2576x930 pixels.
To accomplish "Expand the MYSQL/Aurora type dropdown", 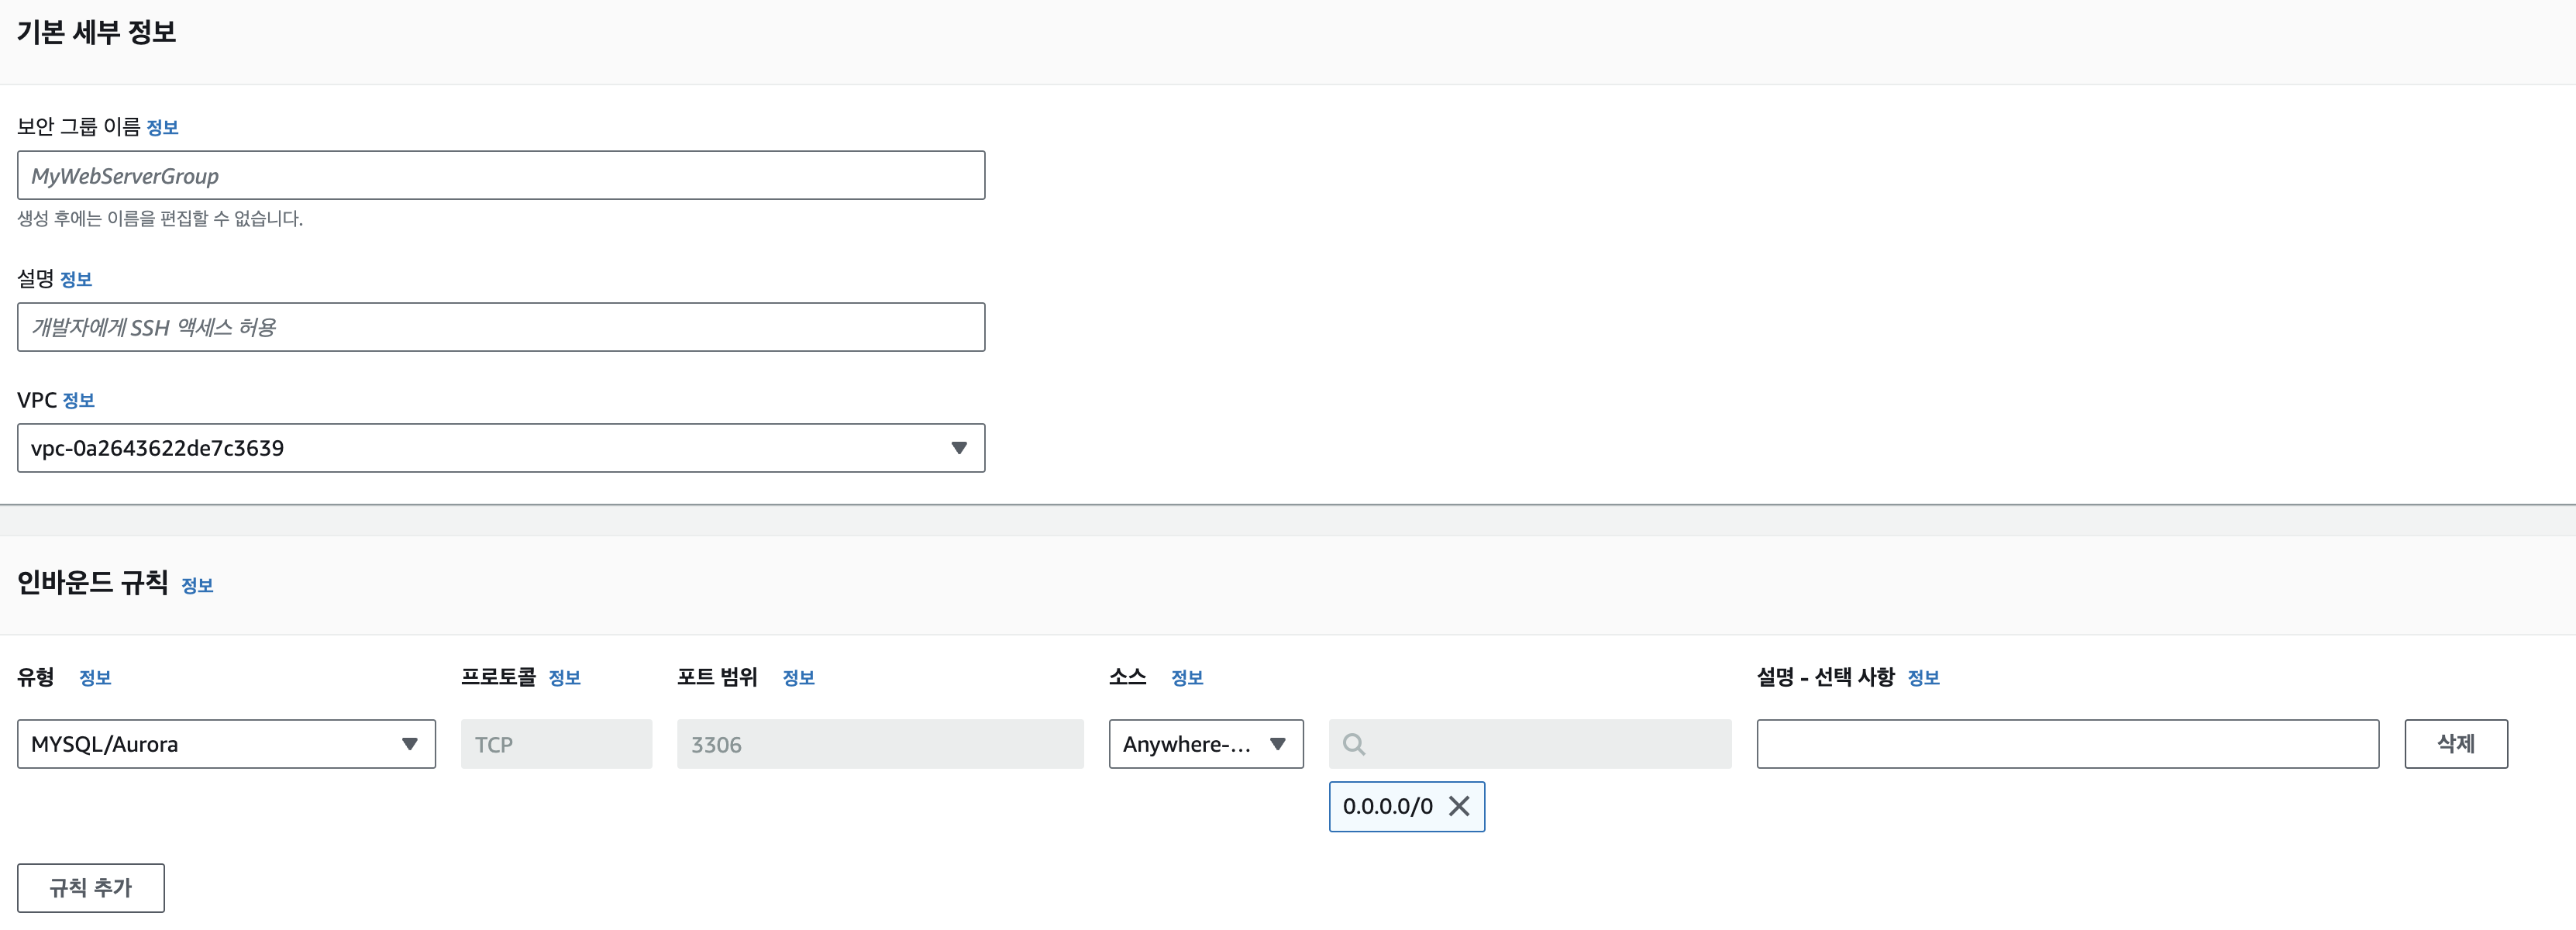I will pos(409,744).
